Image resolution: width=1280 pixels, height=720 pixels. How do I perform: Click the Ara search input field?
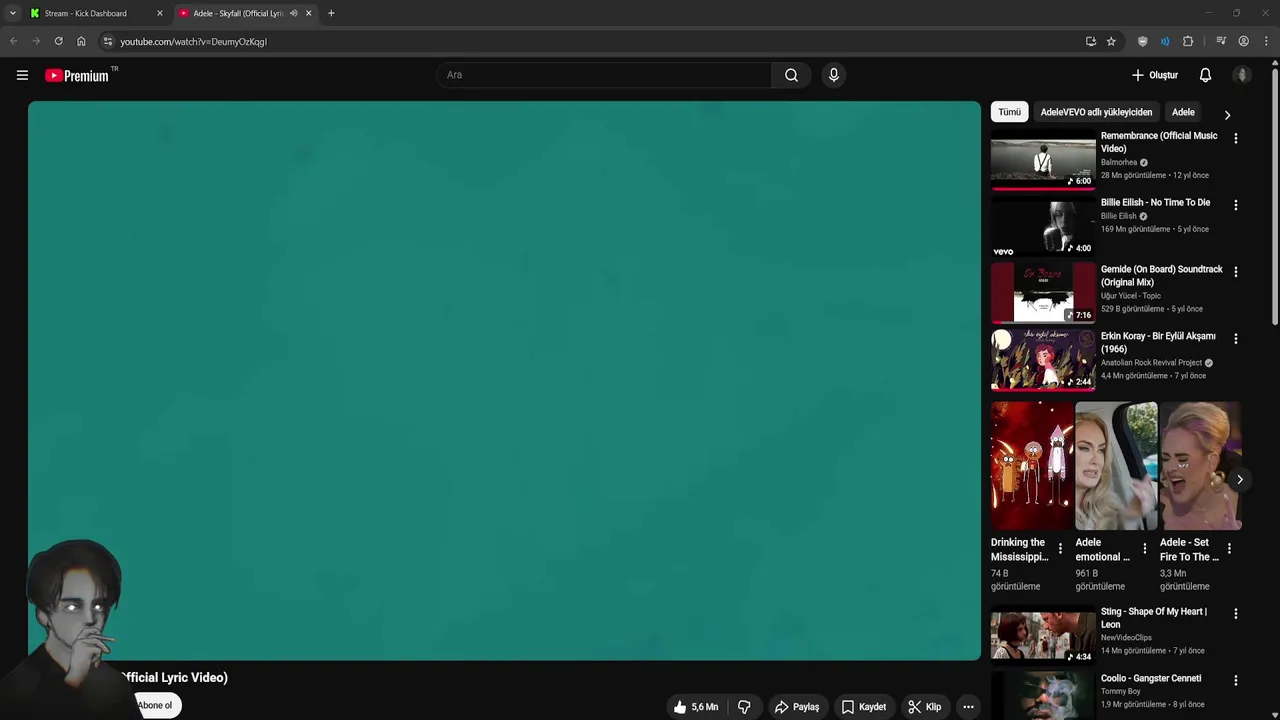[x=604, y=75]
